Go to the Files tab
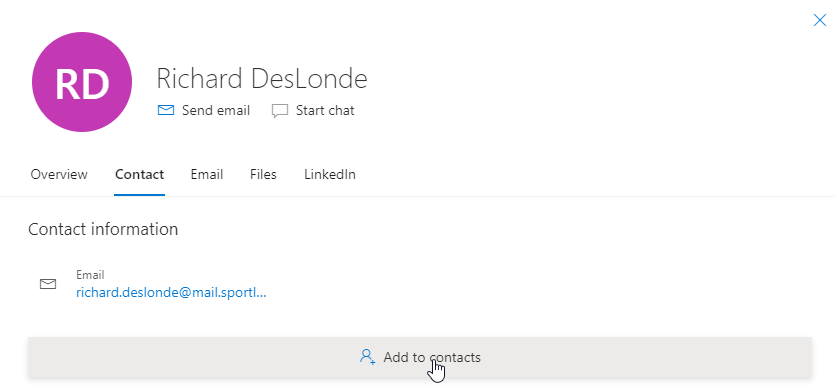This screenshot has height=391, width=835. (263, 174)
